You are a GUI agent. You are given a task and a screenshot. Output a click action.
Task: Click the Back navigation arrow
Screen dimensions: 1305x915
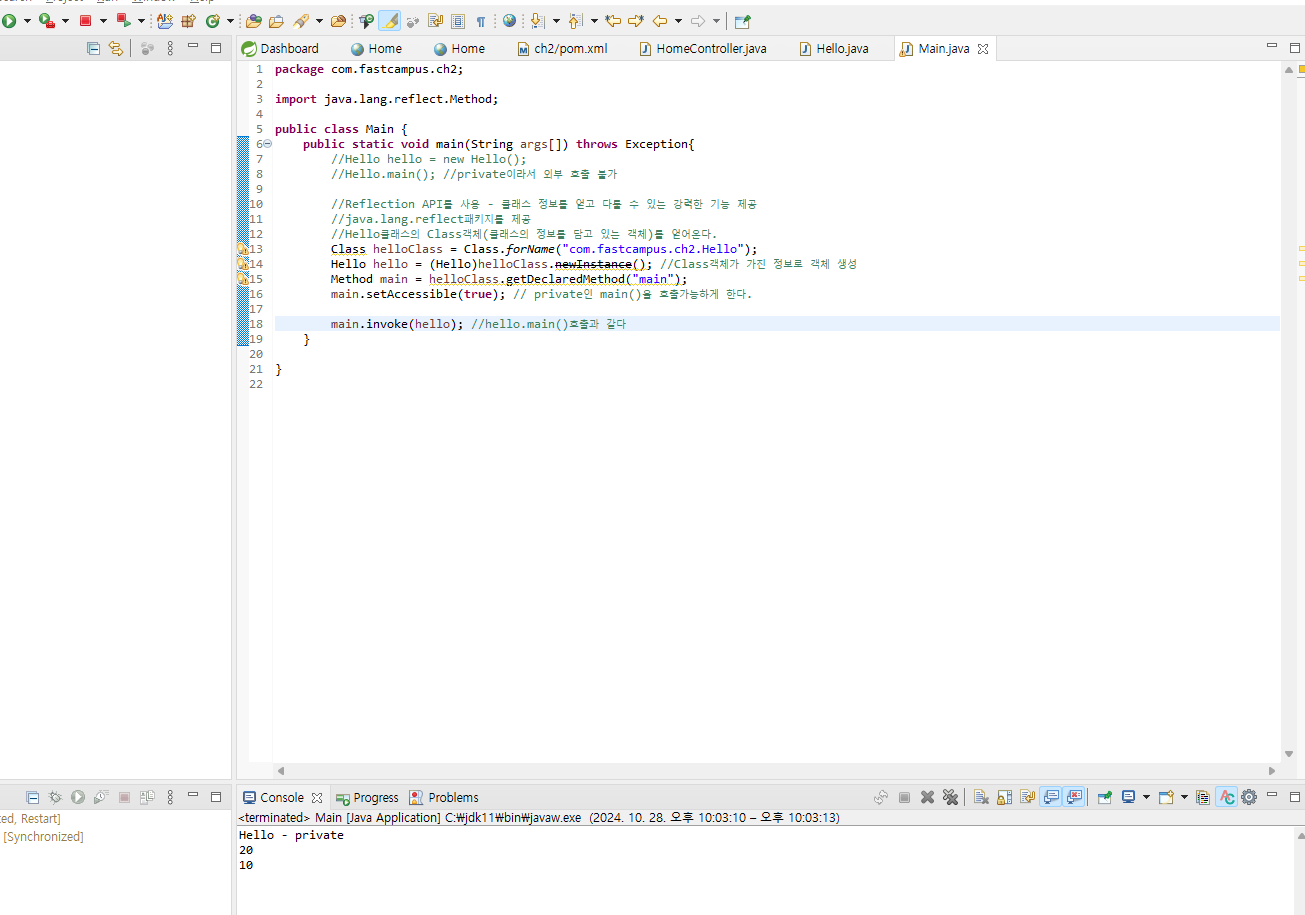coord(659,20)
